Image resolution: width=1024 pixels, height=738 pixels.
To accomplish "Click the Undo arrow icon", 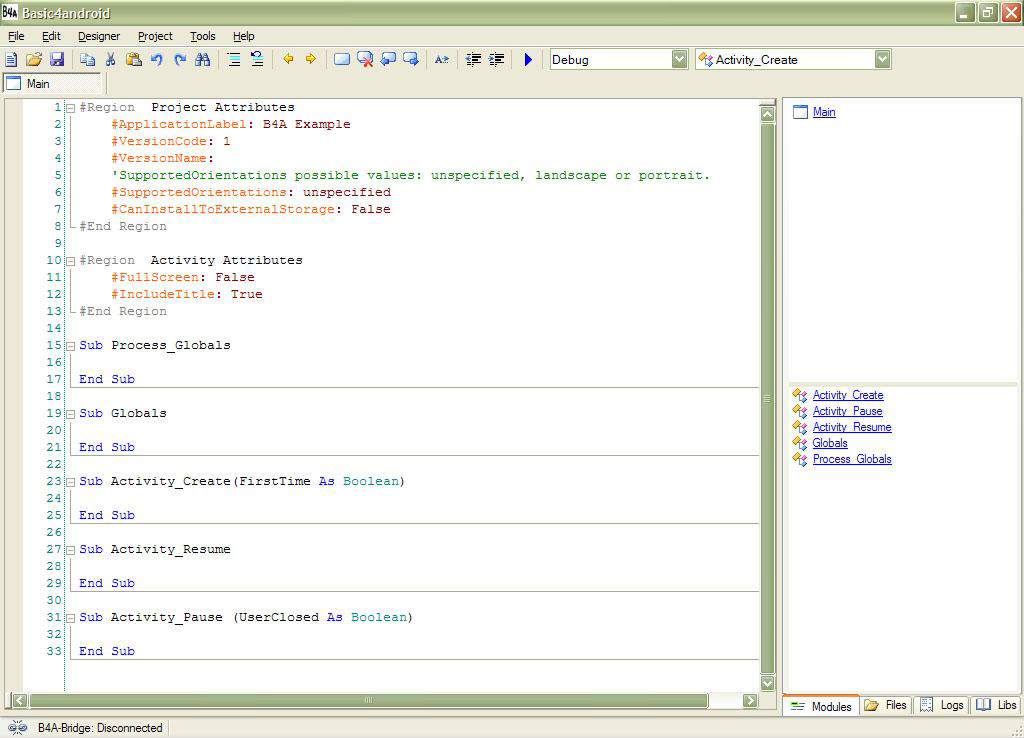I will (157, 60).
